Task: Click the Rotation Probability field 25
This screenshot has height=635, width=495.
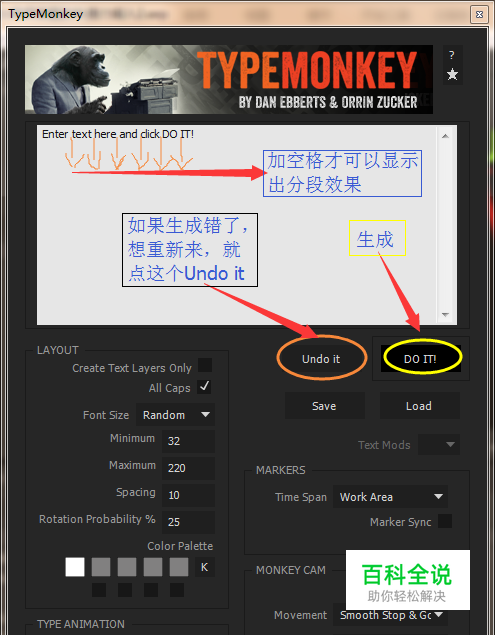Action: [188, 522]
